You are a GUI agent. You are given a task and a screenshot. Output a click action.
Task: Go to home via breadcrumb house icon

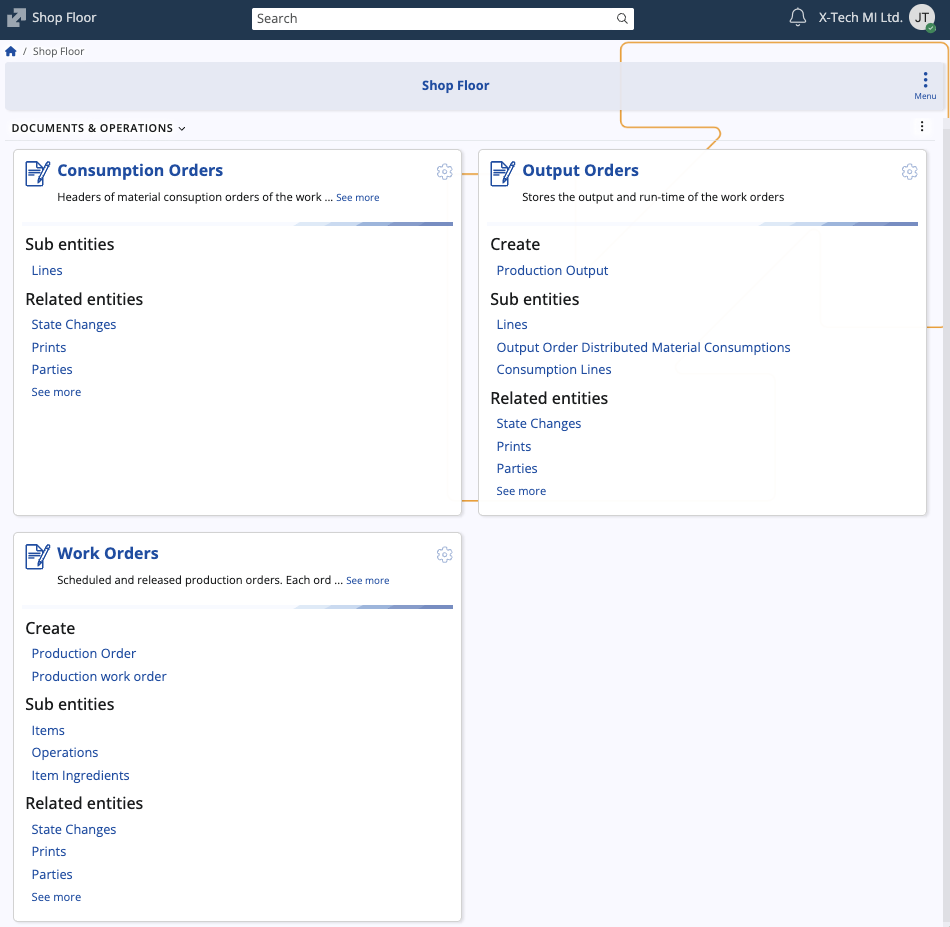(x=11, y=51)
